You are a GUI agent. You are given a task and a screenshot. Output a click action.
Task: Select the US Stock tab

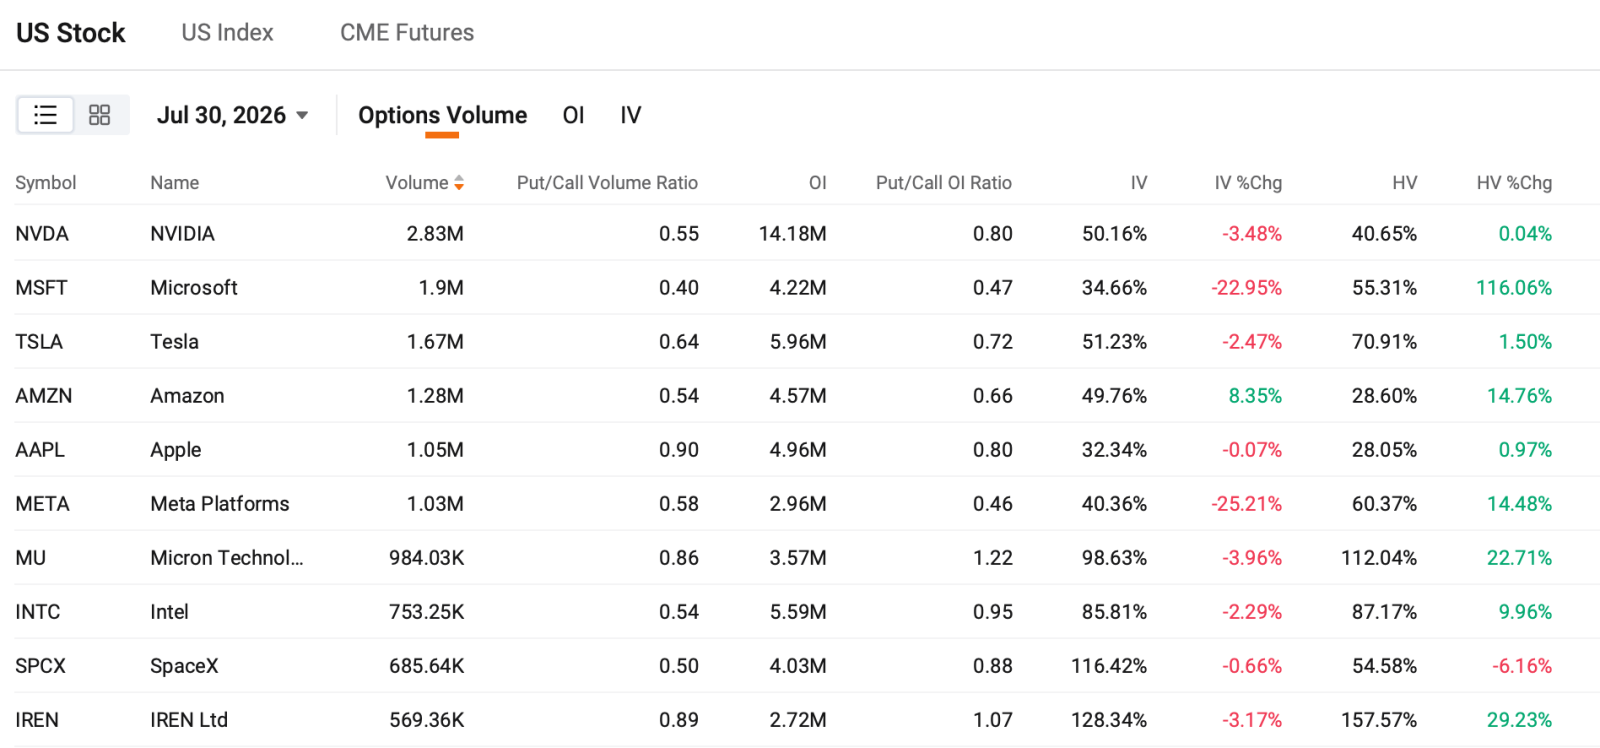pos(70,33)
